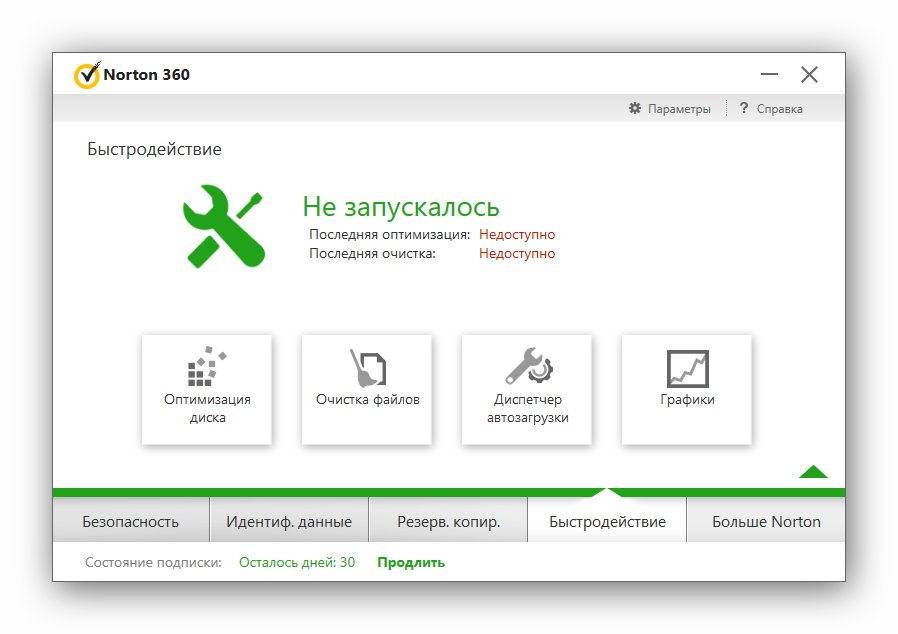Click the Norton checkmark logo icon
The height and width of the screenshot is (634, 898).
pos(87,75)
